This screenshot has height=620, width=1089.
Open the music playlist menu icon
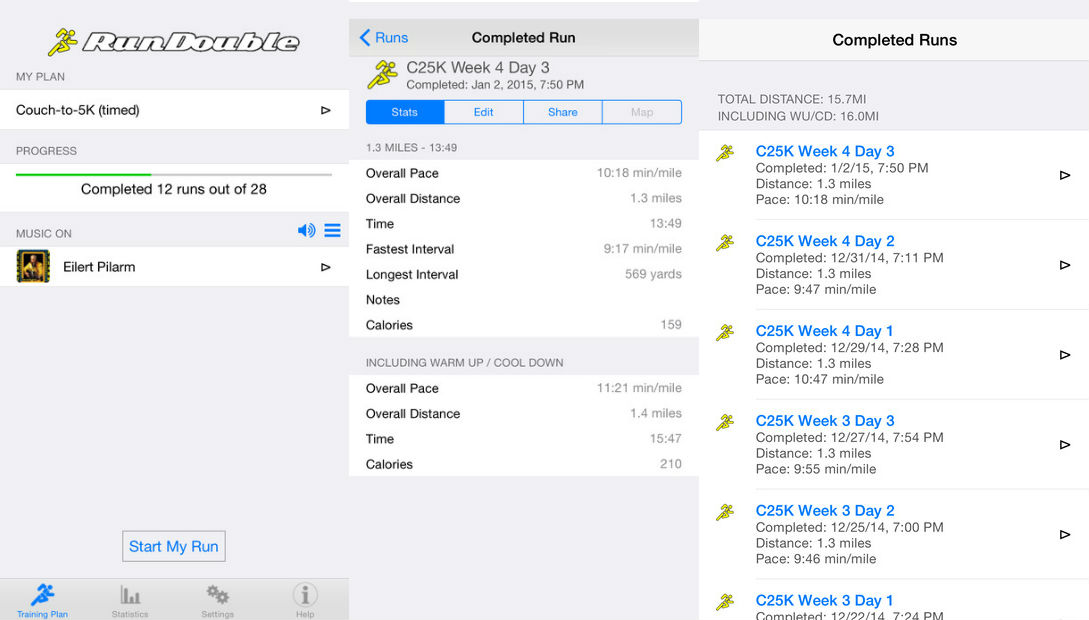pos(333,231)
